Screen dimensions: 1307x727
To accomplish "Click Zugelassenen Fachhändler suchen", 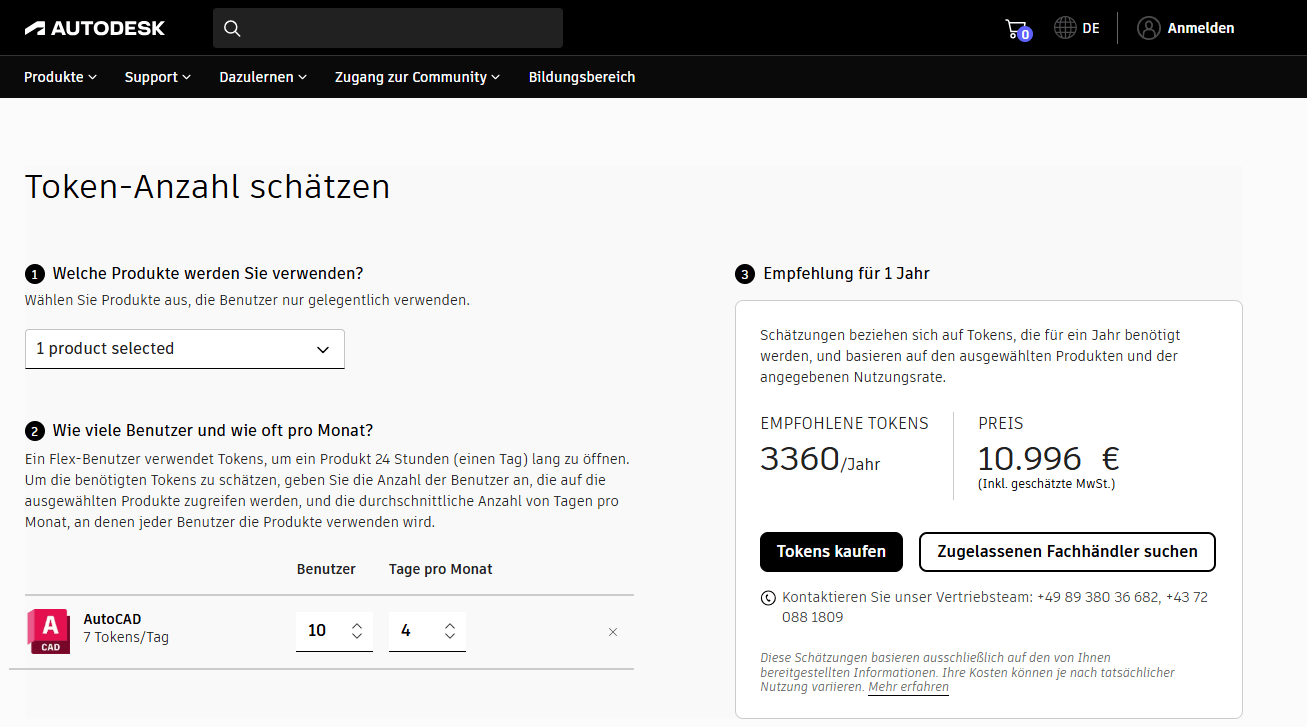I will [x=1066, y=551].
